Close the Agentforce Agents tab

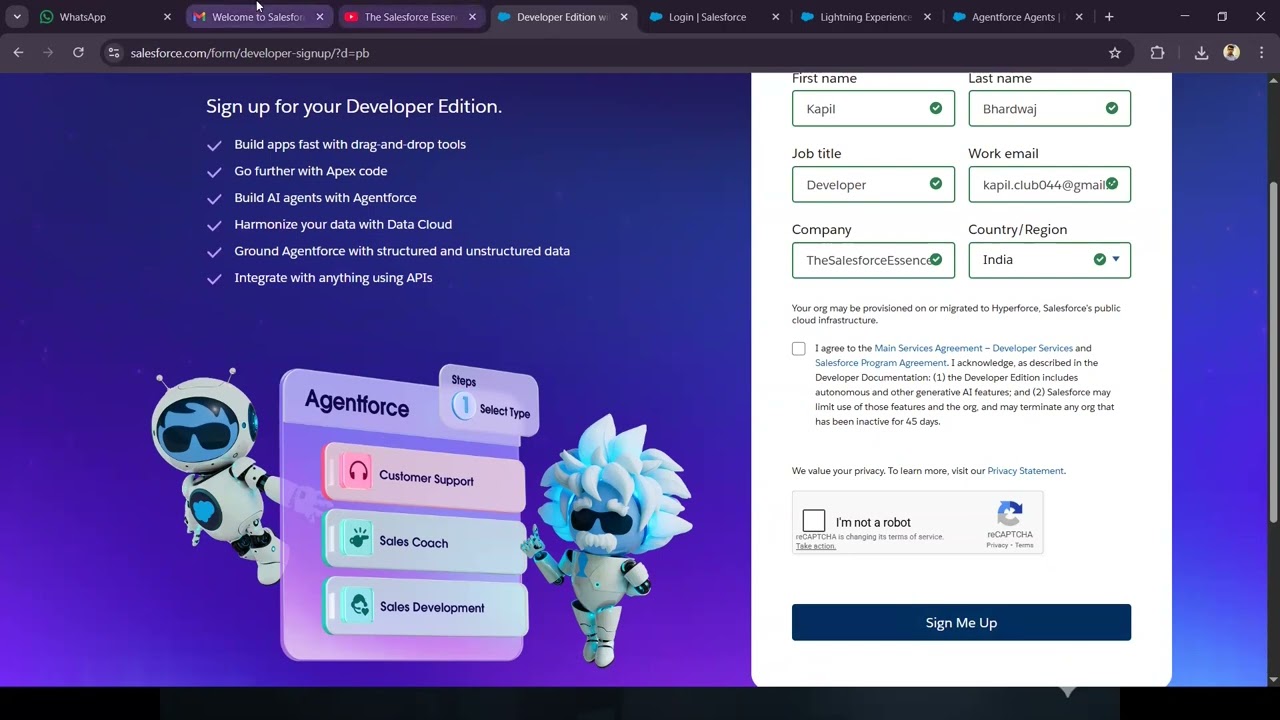pyautogui.click(x=1079, y=17)
